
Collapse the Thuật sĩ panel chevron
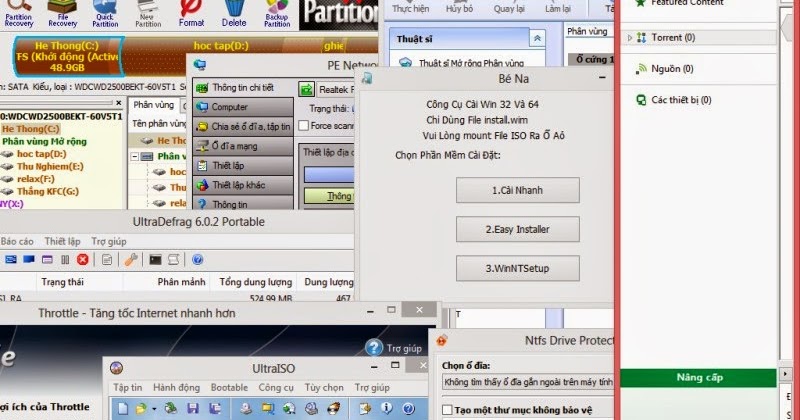point(537,38)
